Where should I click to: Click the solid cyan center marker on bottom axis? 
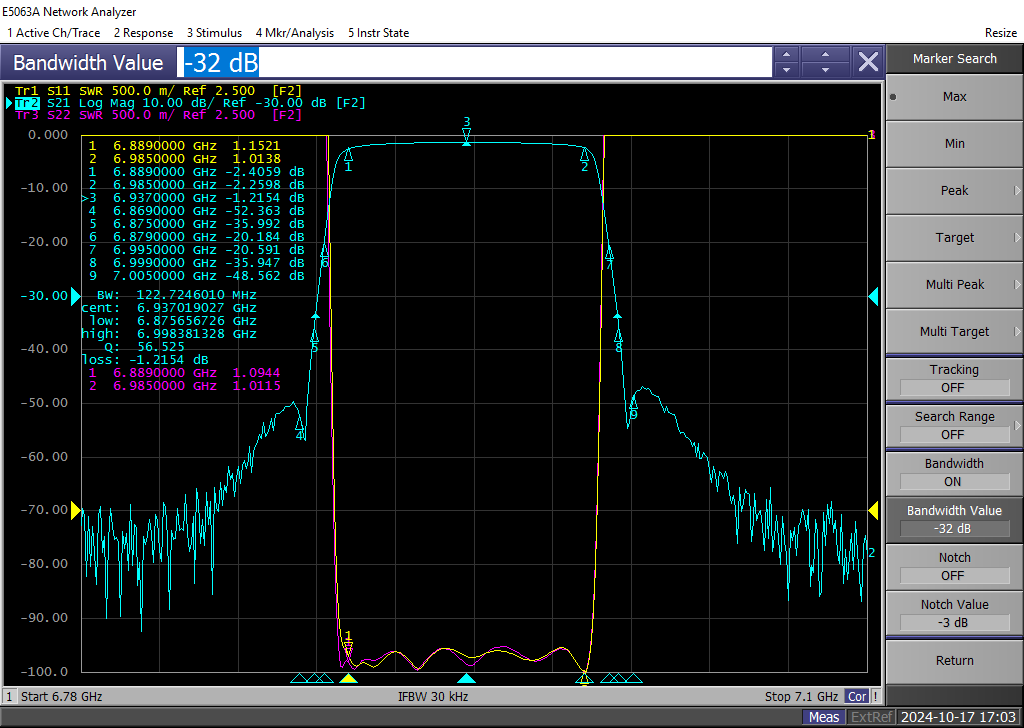pyautogui.click(x=466, y=679)
